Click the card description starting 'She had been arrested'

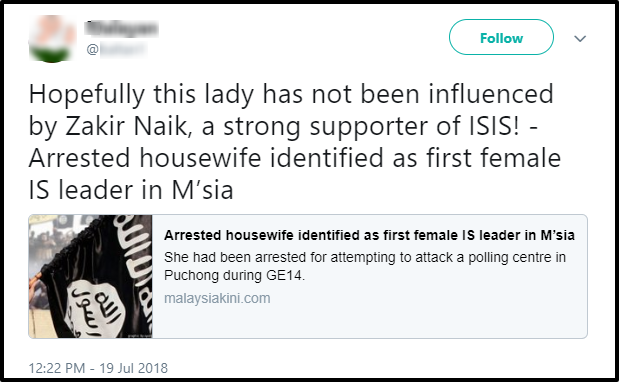click(x=365, y=266)
